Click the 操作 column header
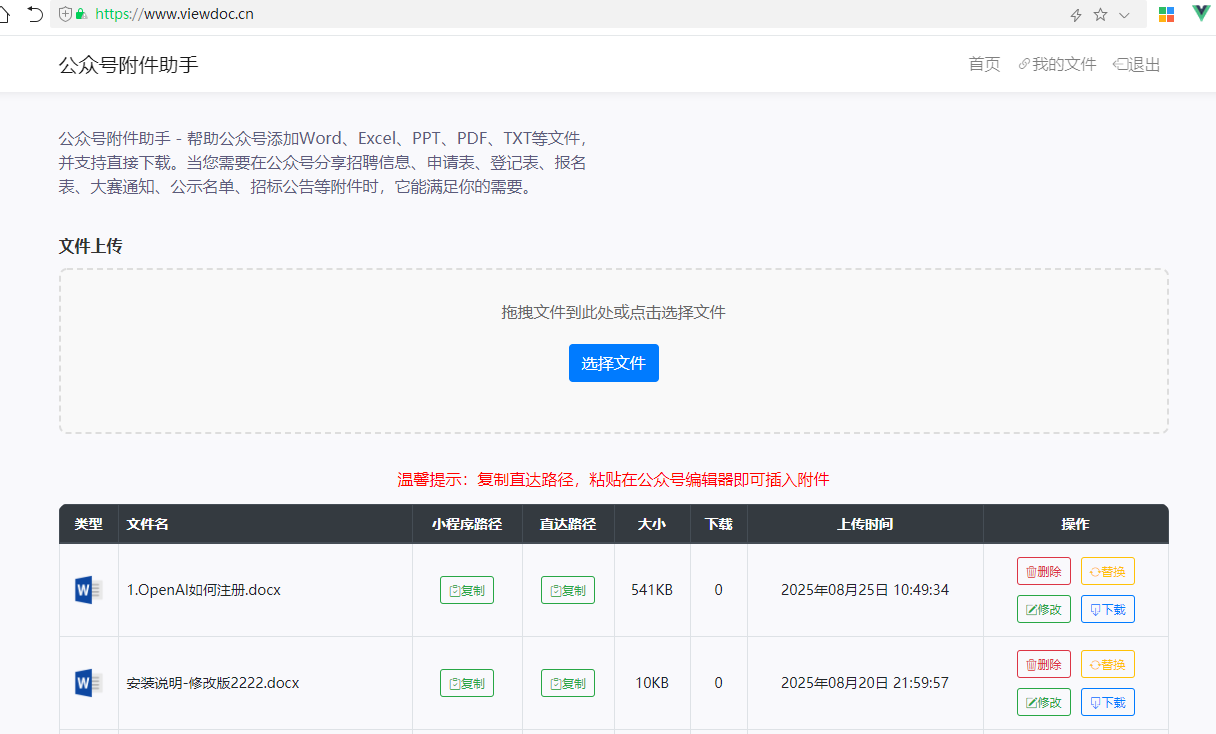The image size is (1216, 734). pos(1076,524)
